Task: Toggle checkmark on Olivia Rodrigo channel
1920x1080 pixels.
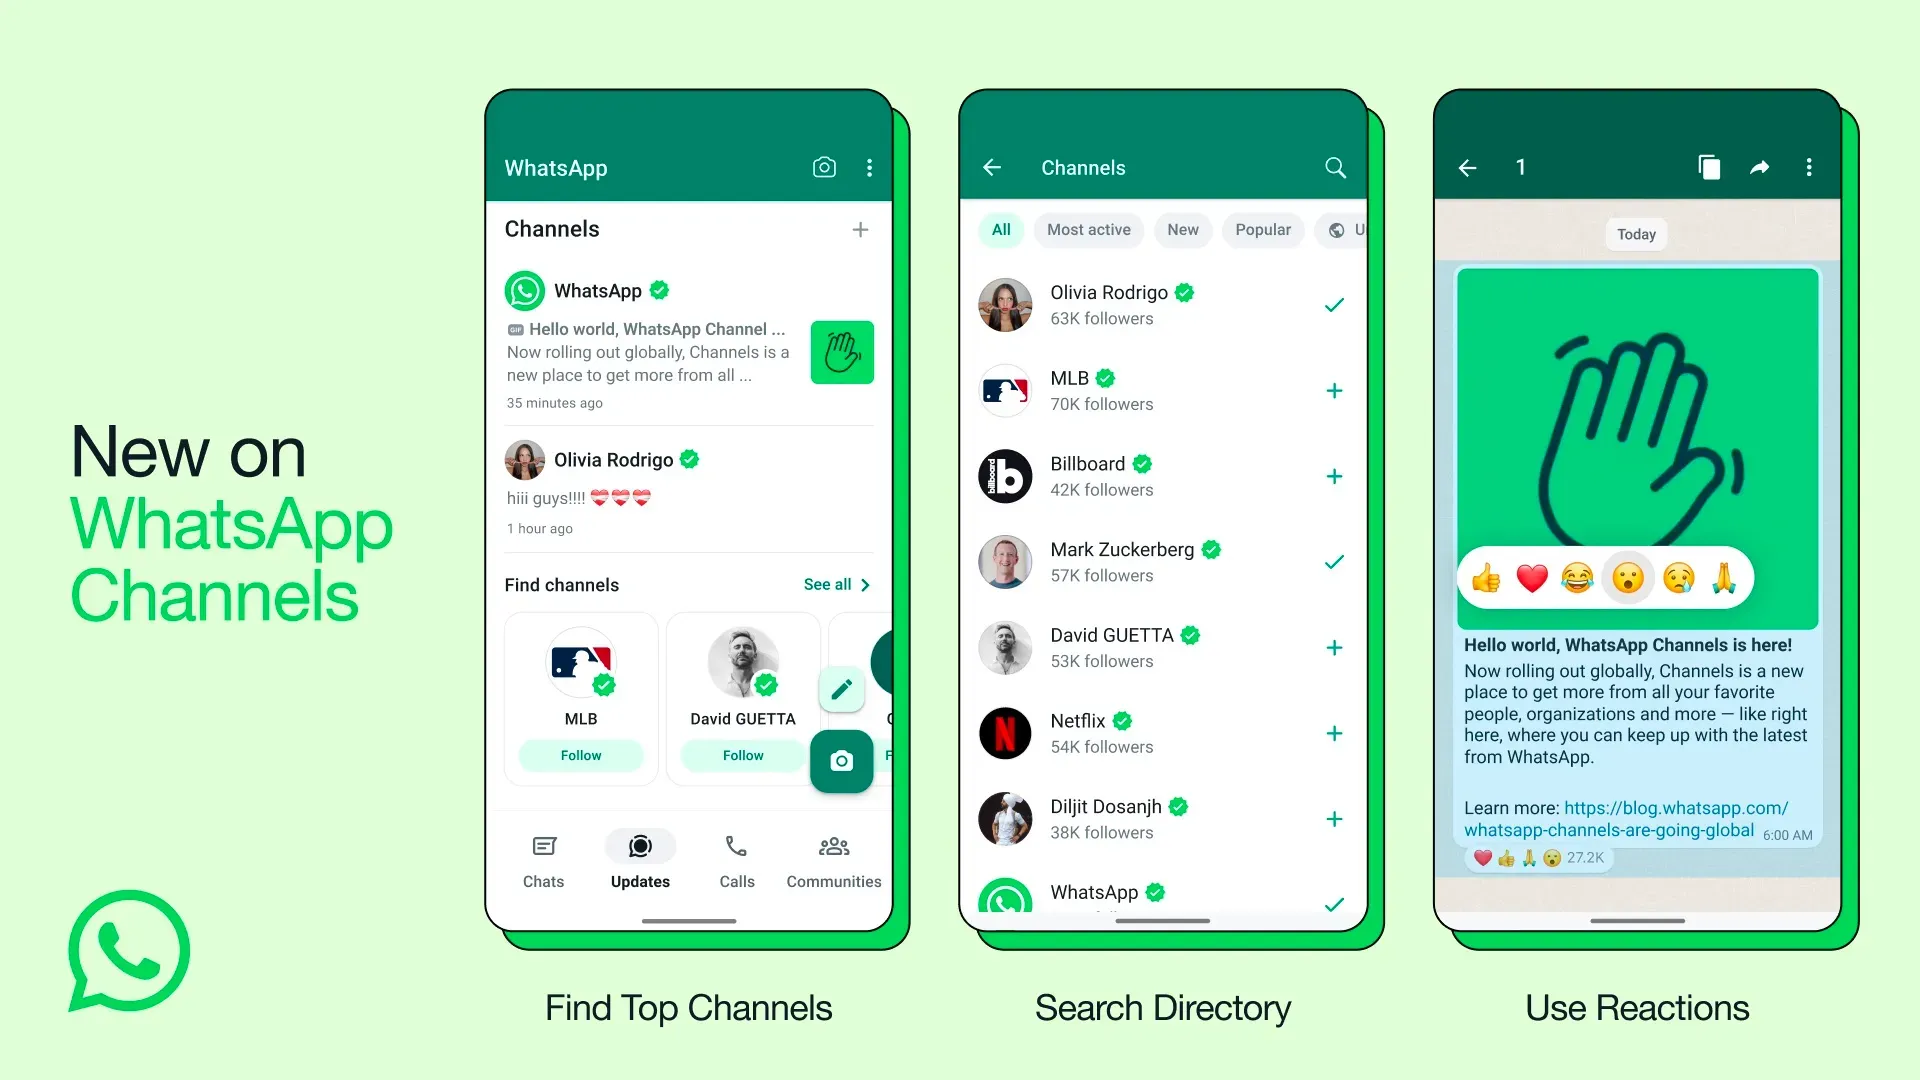Action: pos(1335,305)
